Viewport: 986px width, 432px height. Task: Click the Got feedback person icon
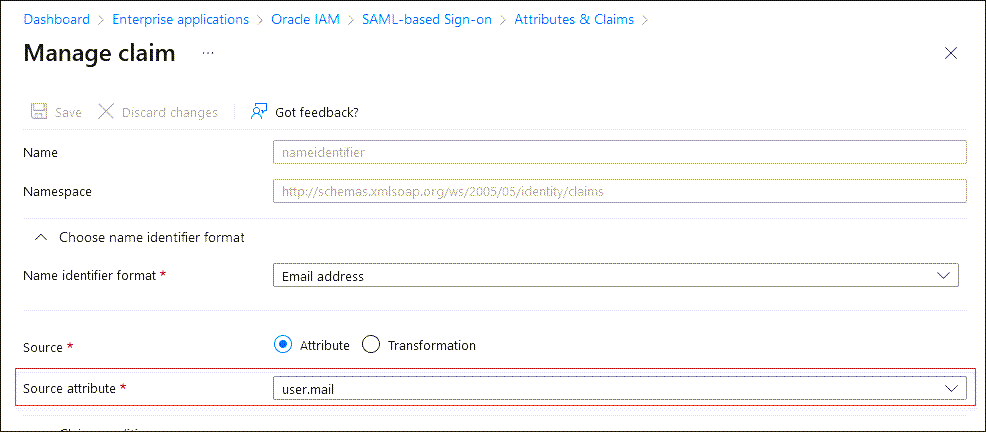(260, 112)
